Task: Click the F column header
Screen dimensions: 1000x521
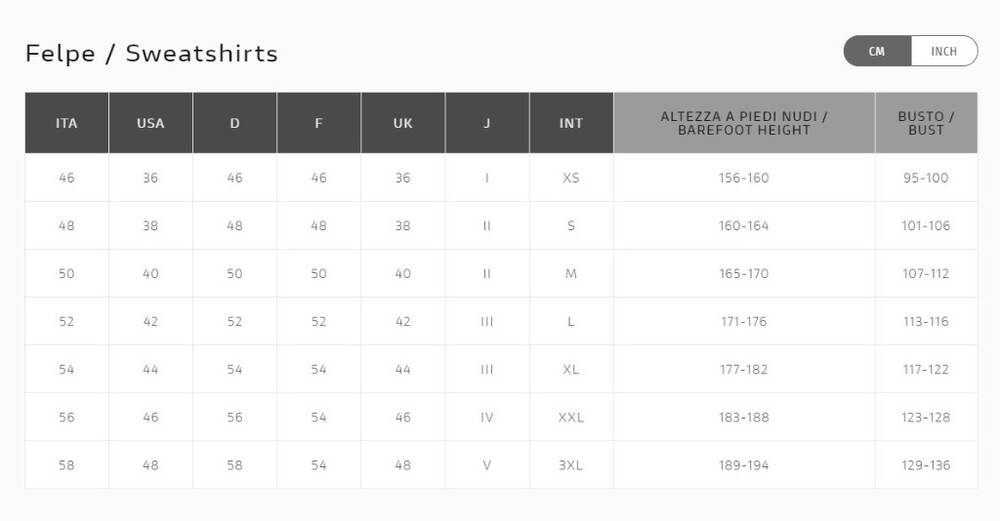Action: (x=318, y=123)
